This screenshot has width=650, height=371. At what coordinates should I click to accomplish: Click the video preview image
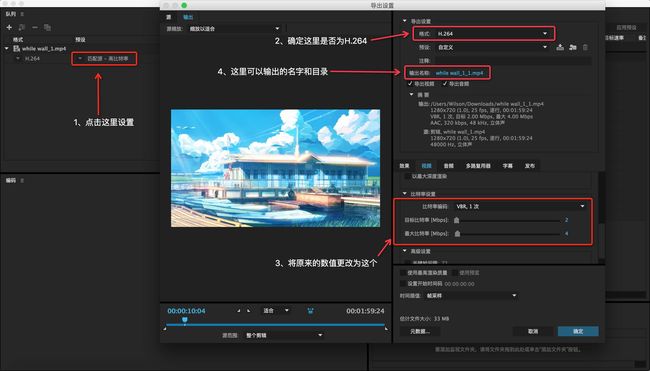(276, 168)
